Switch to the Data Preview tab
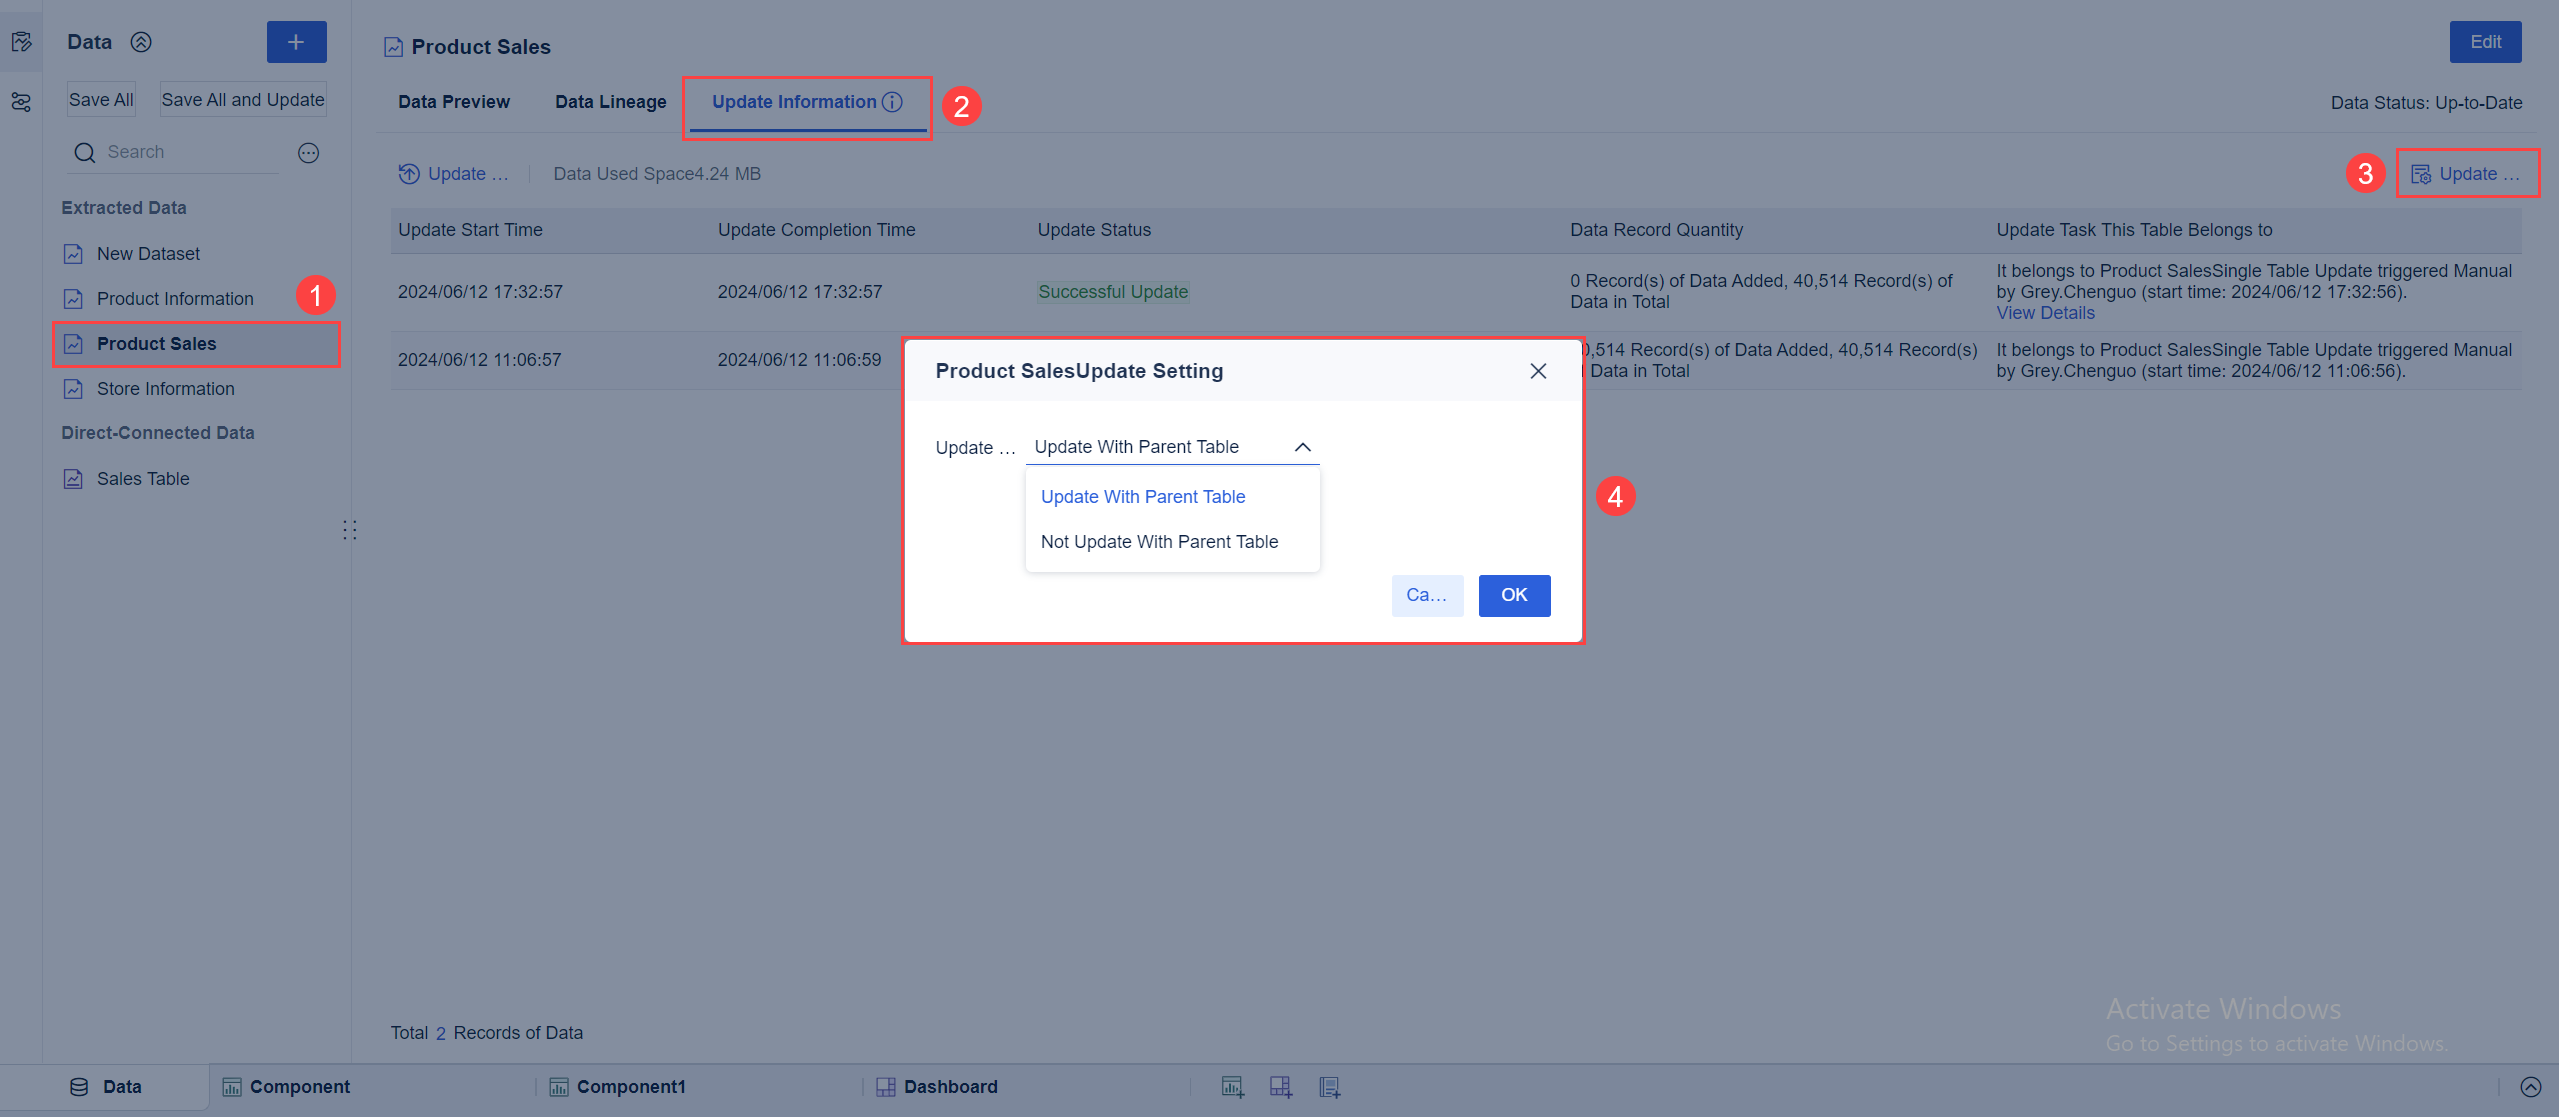 click(x=454, y=102)
